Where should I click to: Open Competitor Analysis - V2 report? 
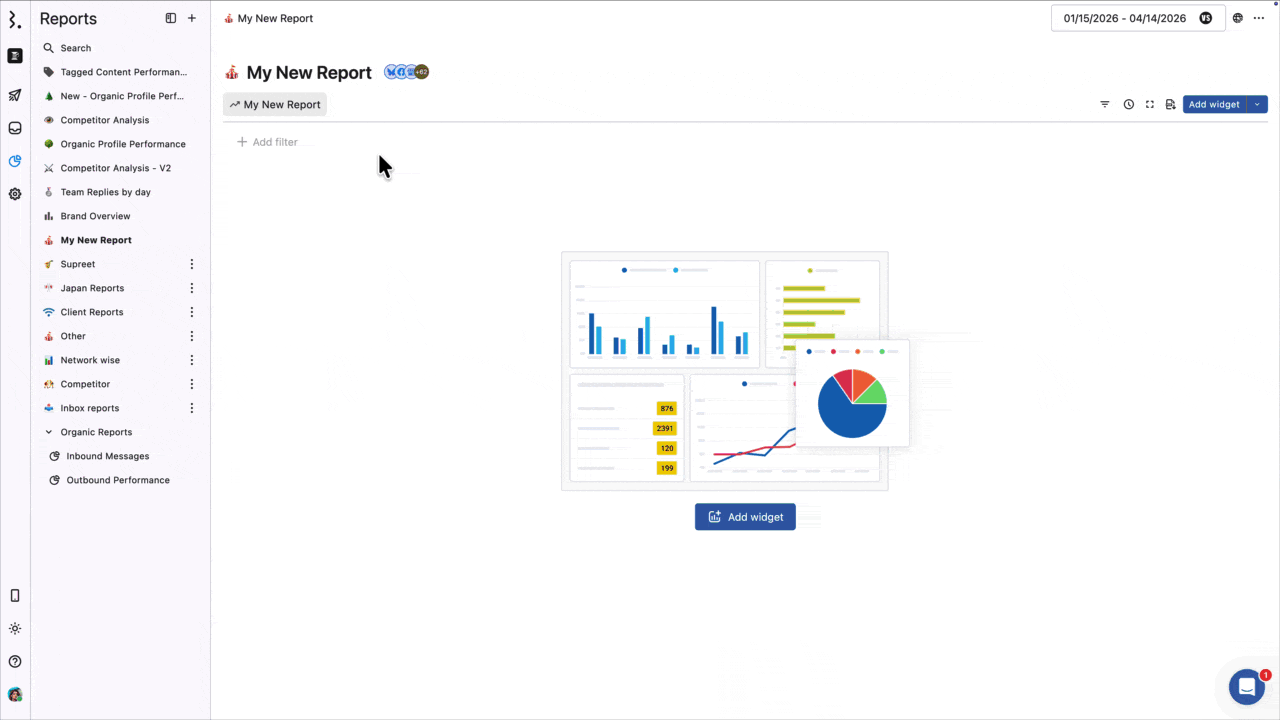point(115,168)
